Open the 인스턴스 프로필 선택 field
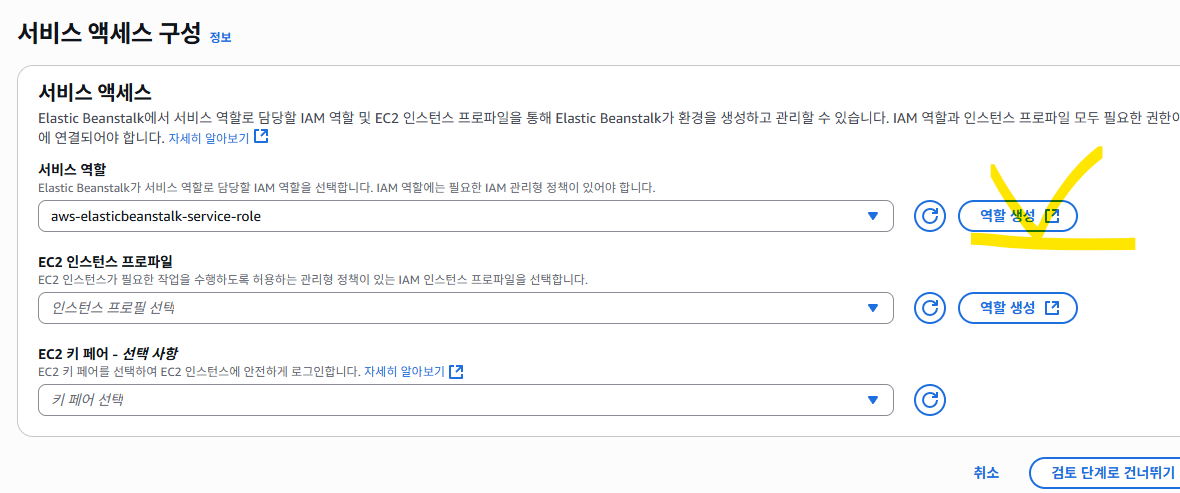This screenshot has width=1180, height=493. point(466,308)
